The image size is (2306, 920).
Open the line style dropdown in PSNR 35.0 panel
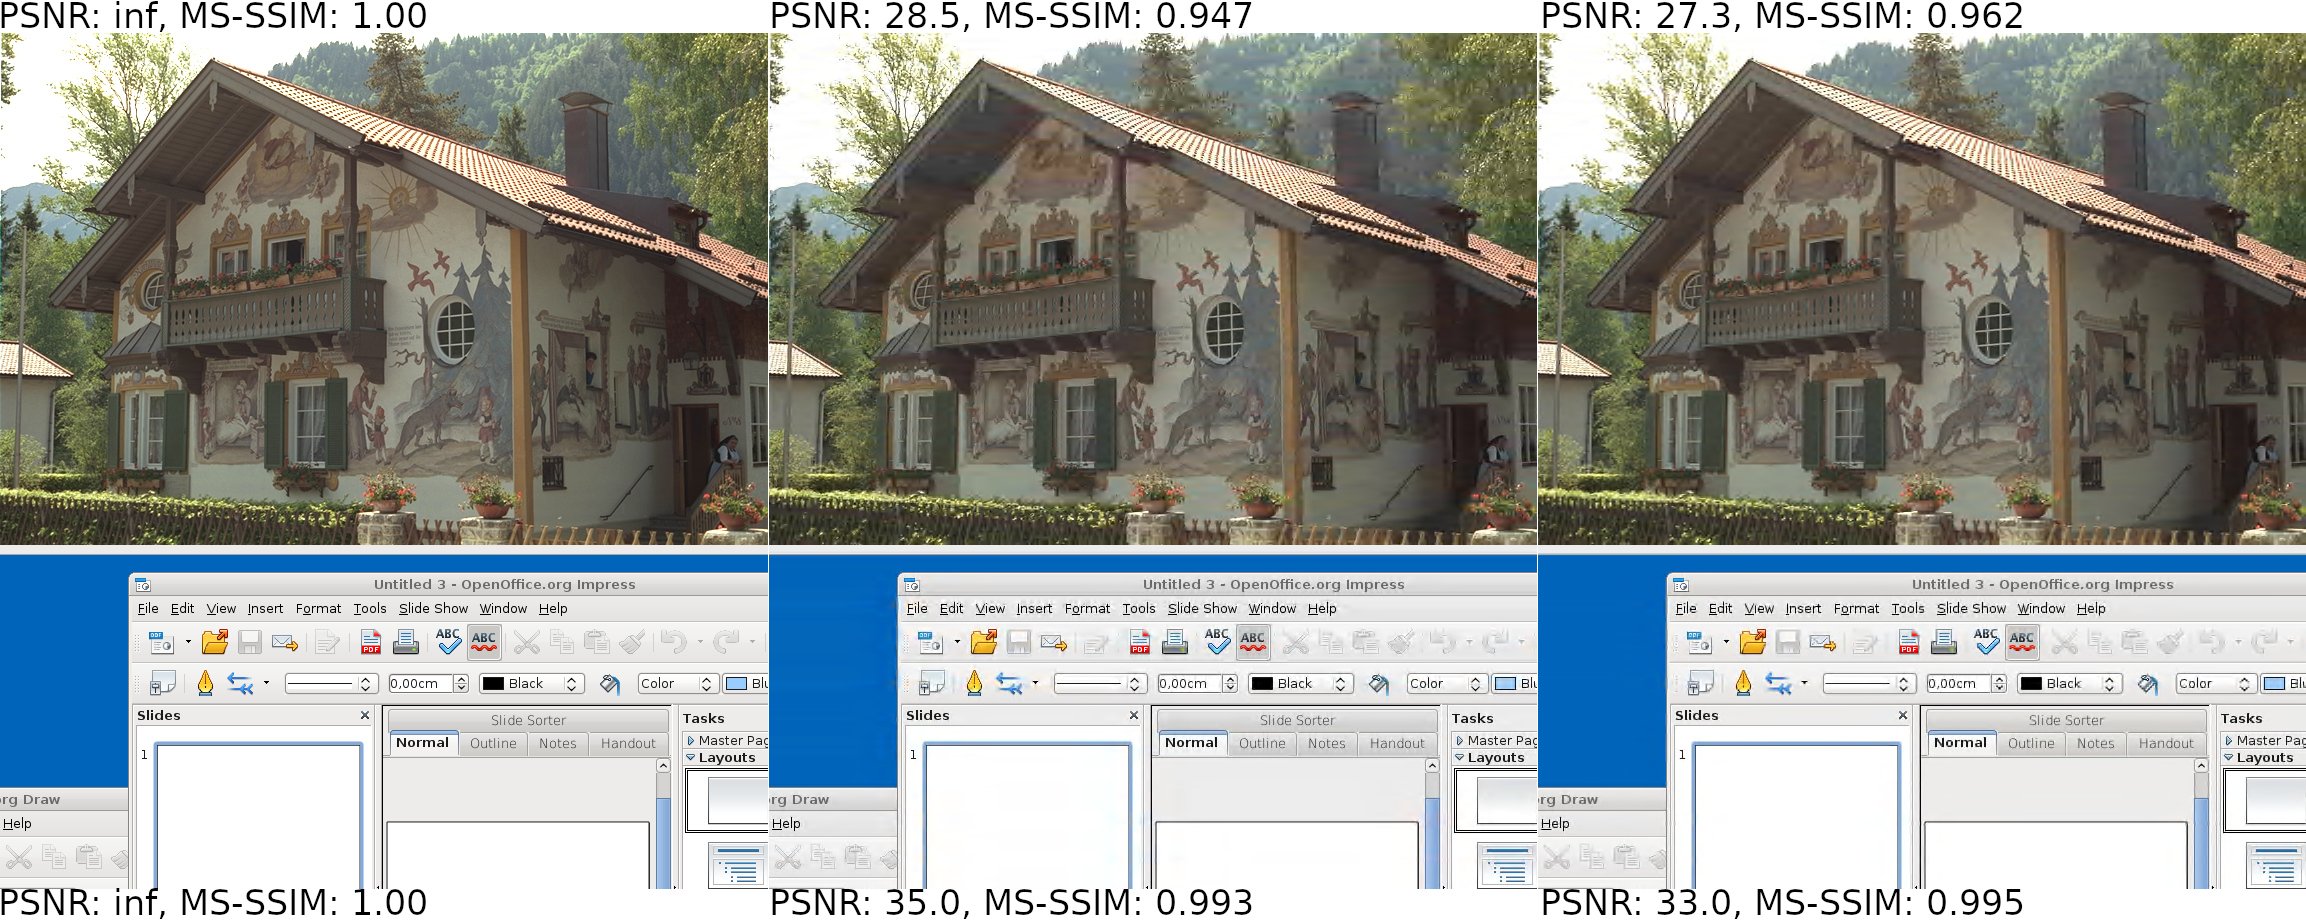1099,684
